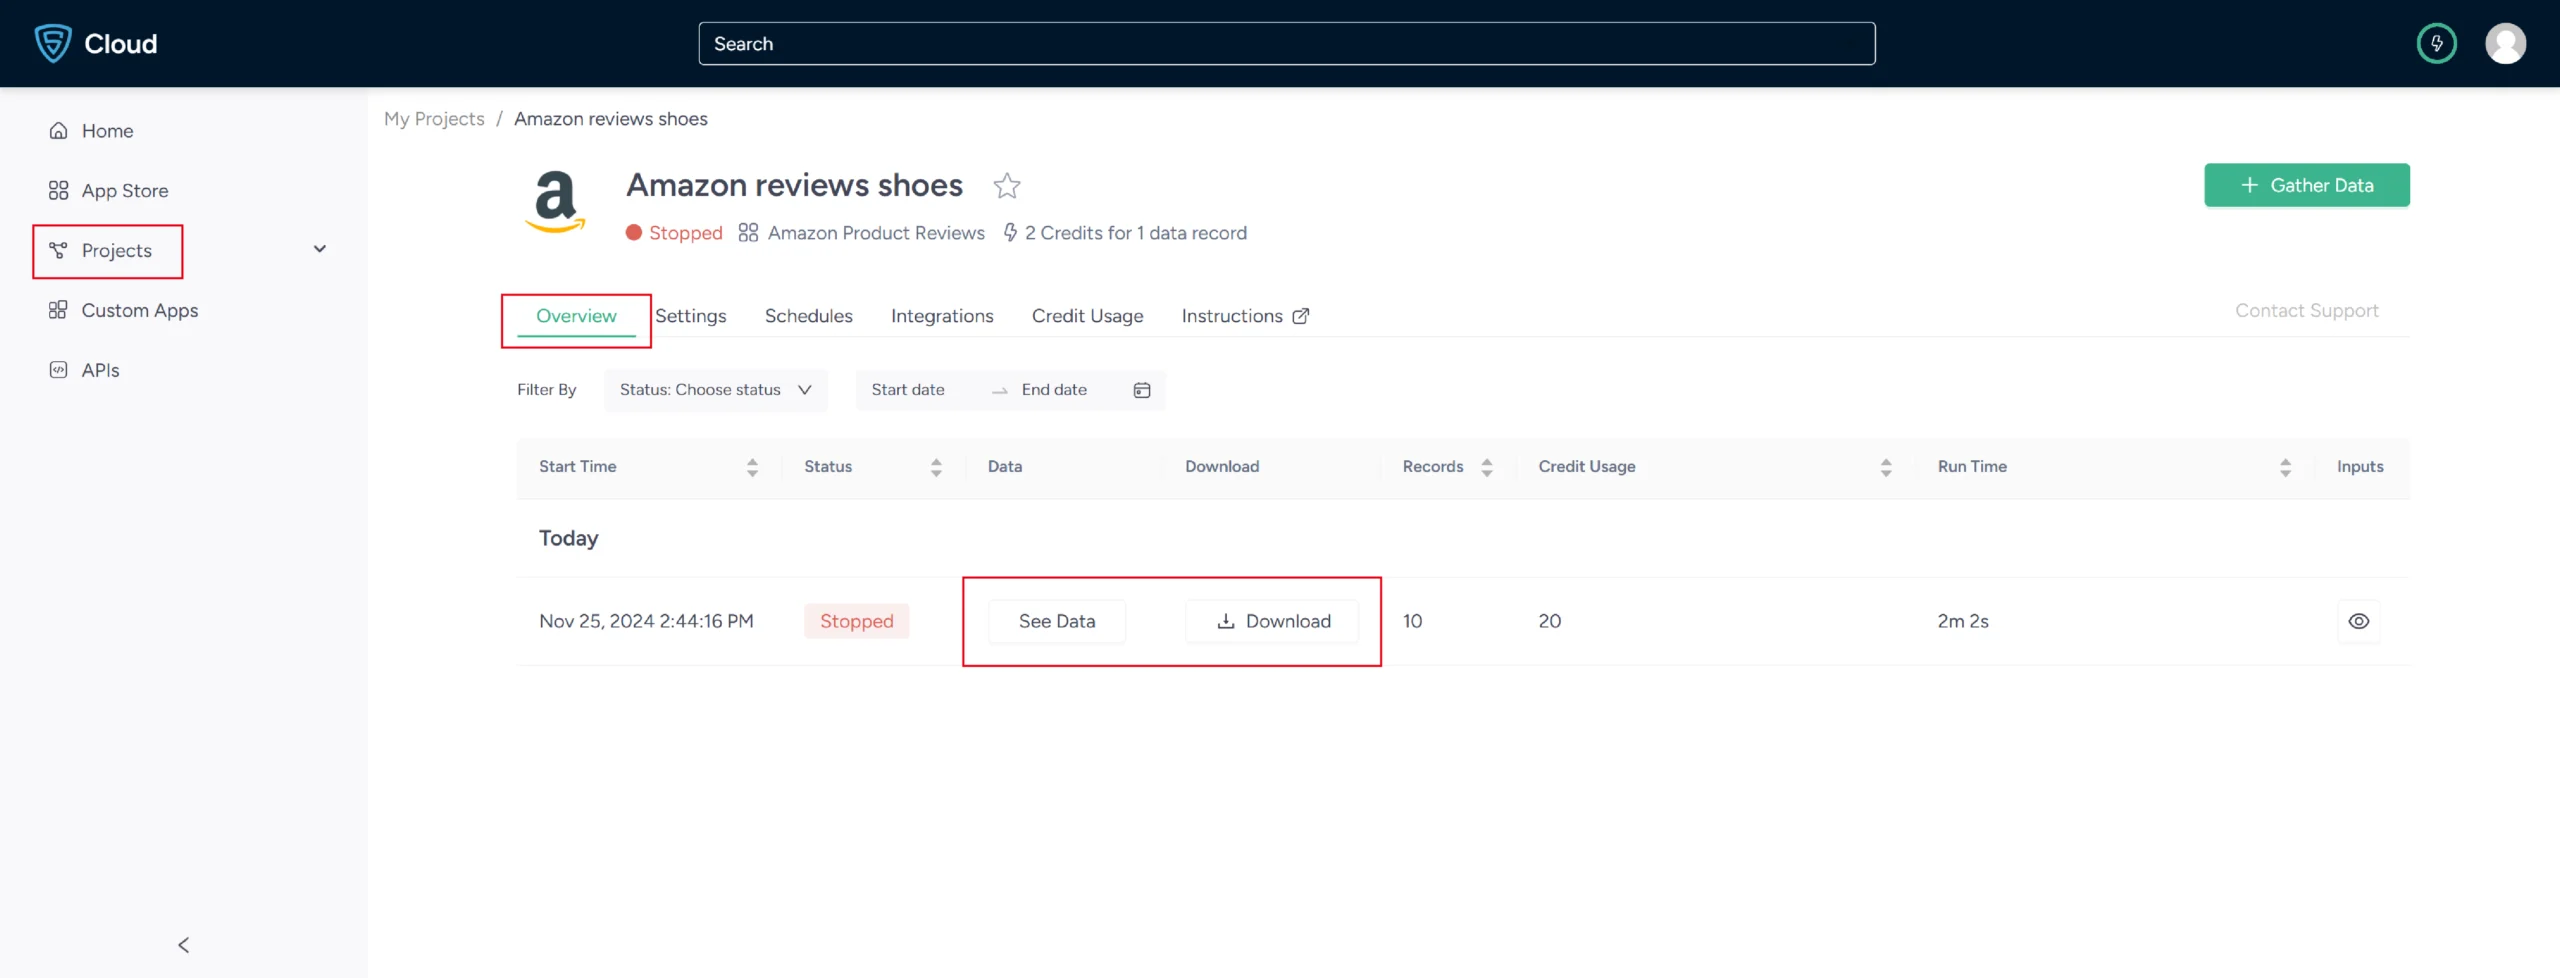
Task: Click the Start date field
Action: click(x=907, y=390)
